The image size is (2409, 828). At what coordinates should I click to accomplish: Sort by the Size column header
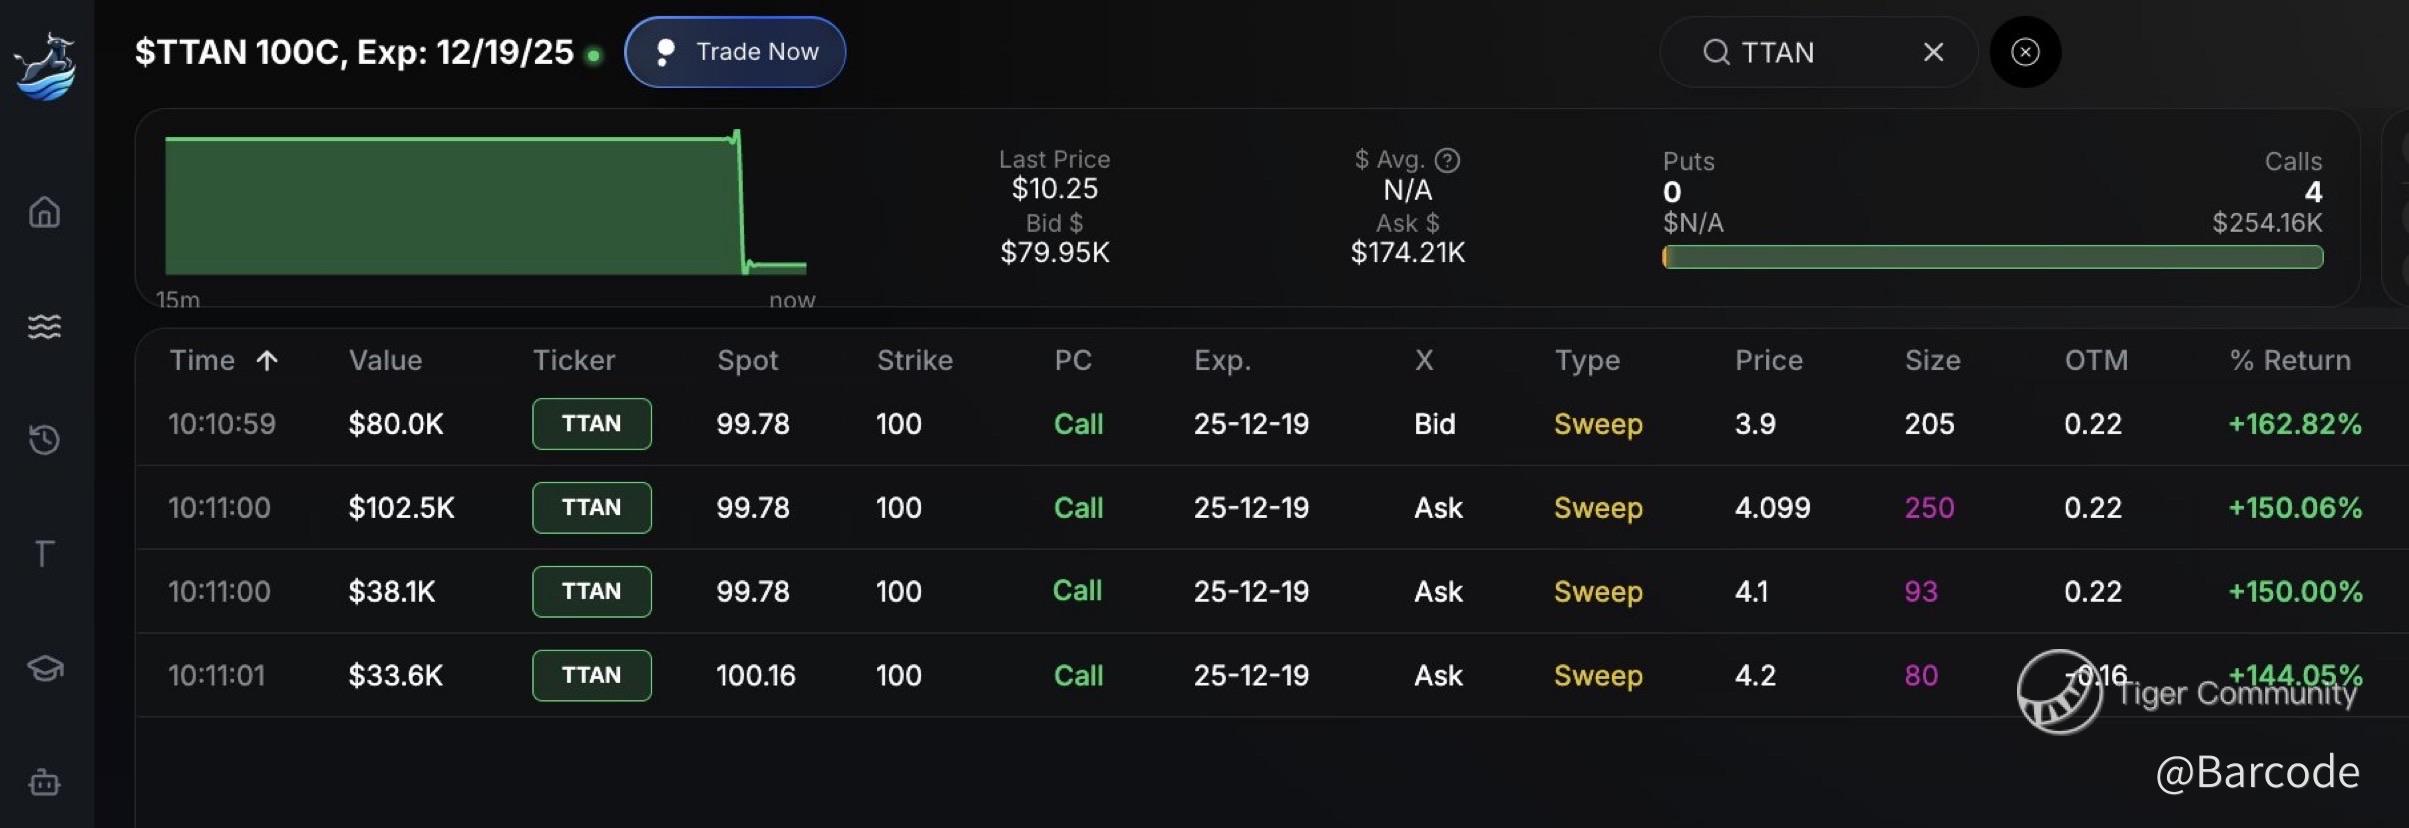click(1932, 360)
